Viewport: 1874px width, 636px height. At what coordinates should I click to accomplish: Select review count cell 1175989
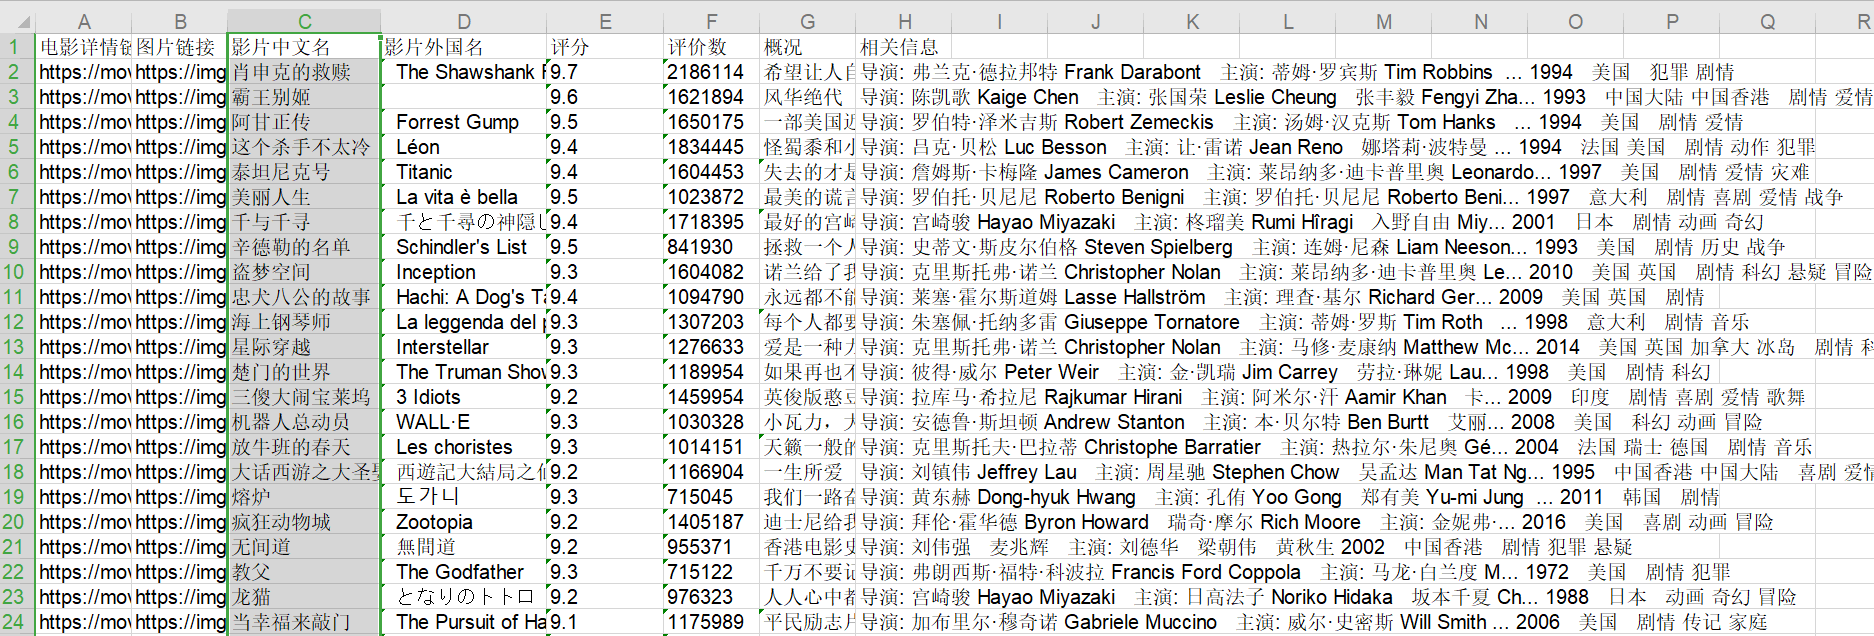pyautogui.click(x=711, y=621)
